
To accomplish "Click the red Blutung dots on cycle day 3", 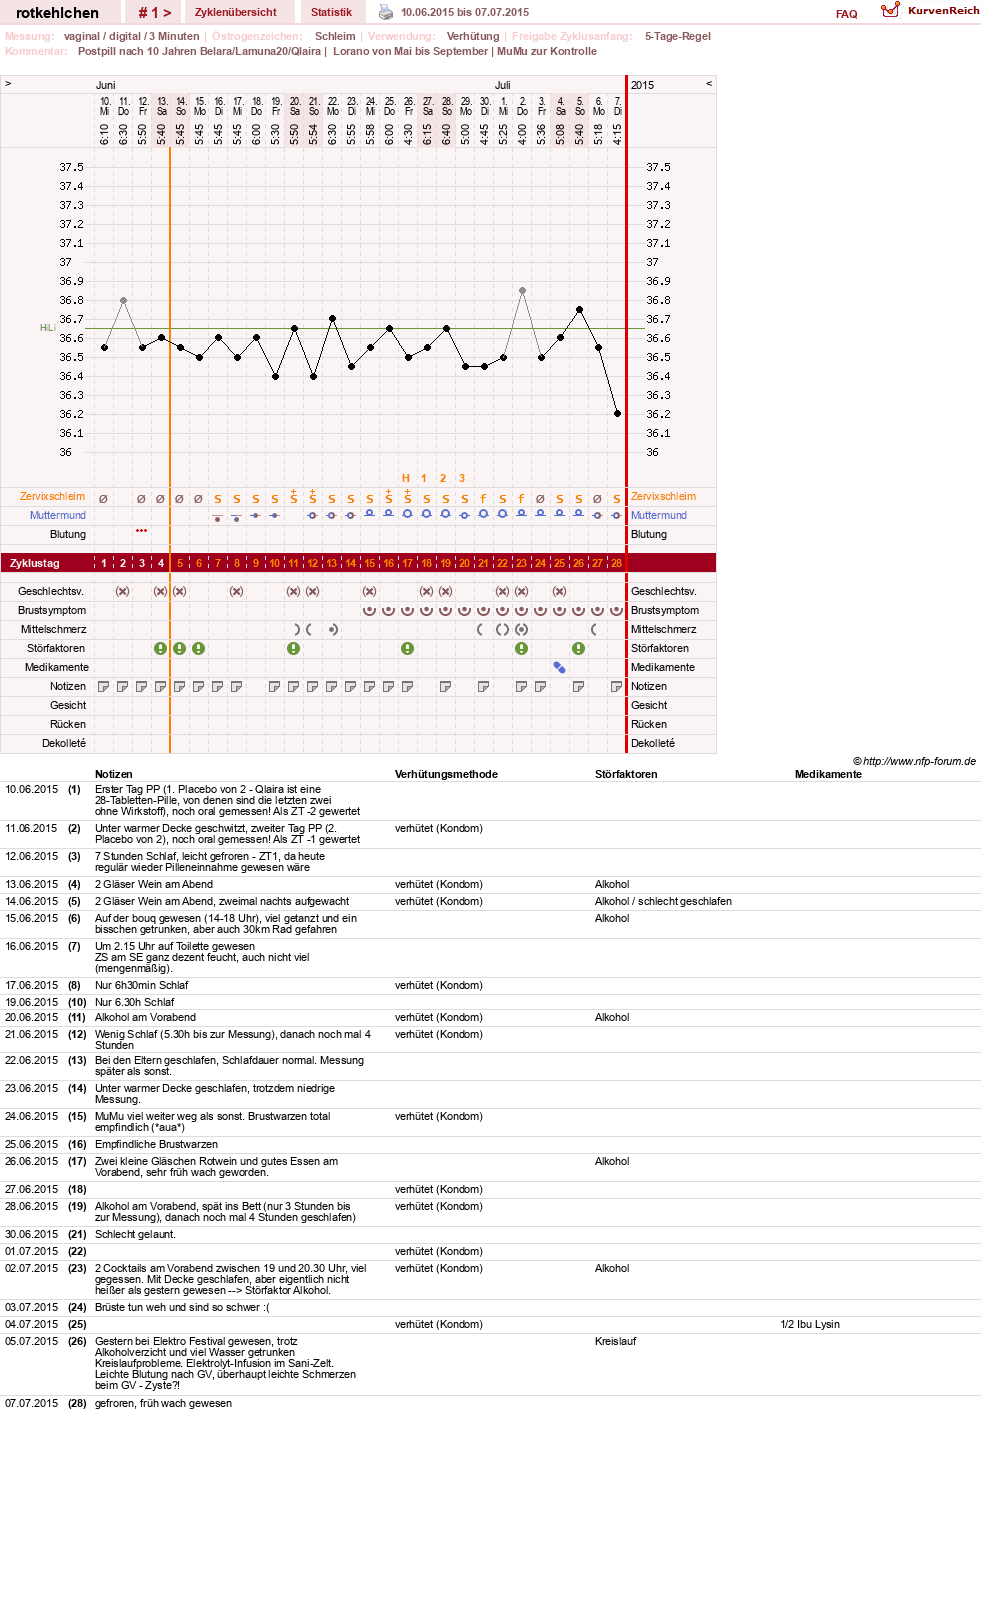I will [x=141, y=531].
